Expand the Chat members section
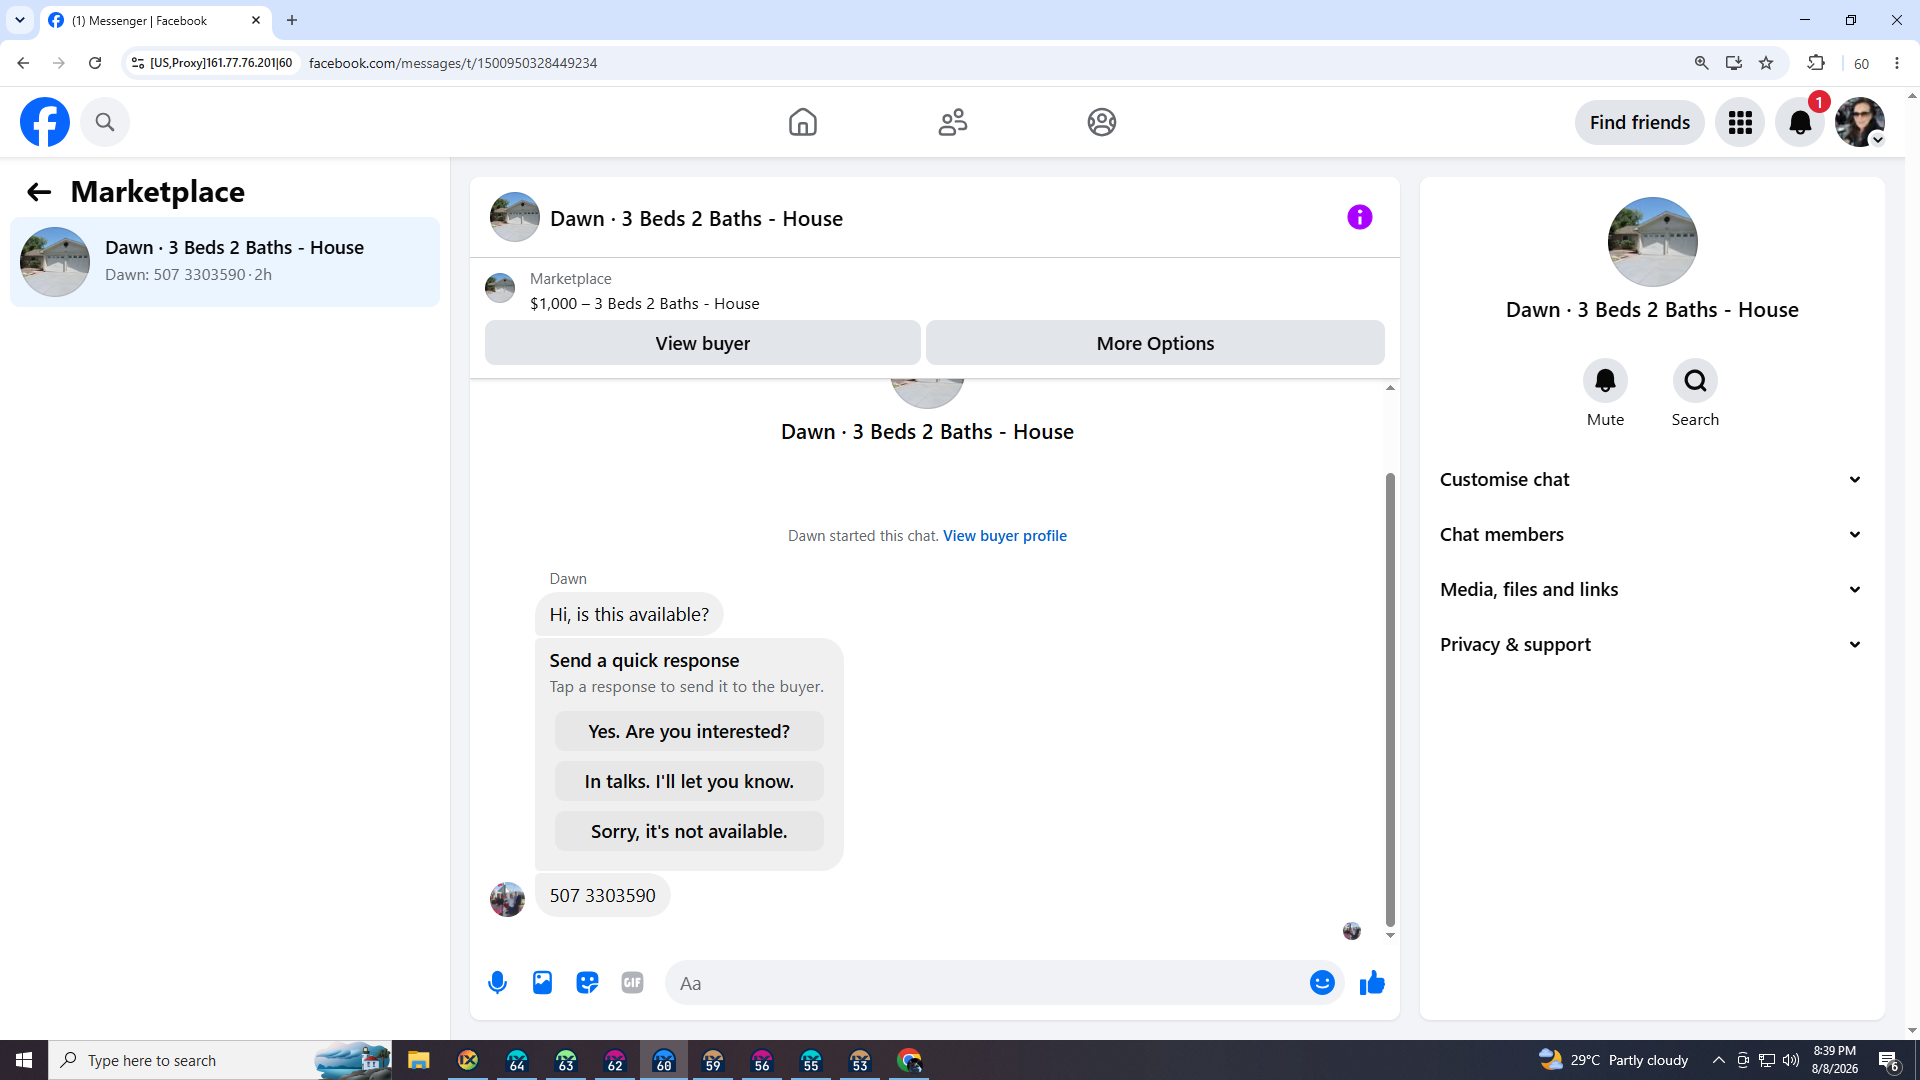 [x=1652, y=534]
